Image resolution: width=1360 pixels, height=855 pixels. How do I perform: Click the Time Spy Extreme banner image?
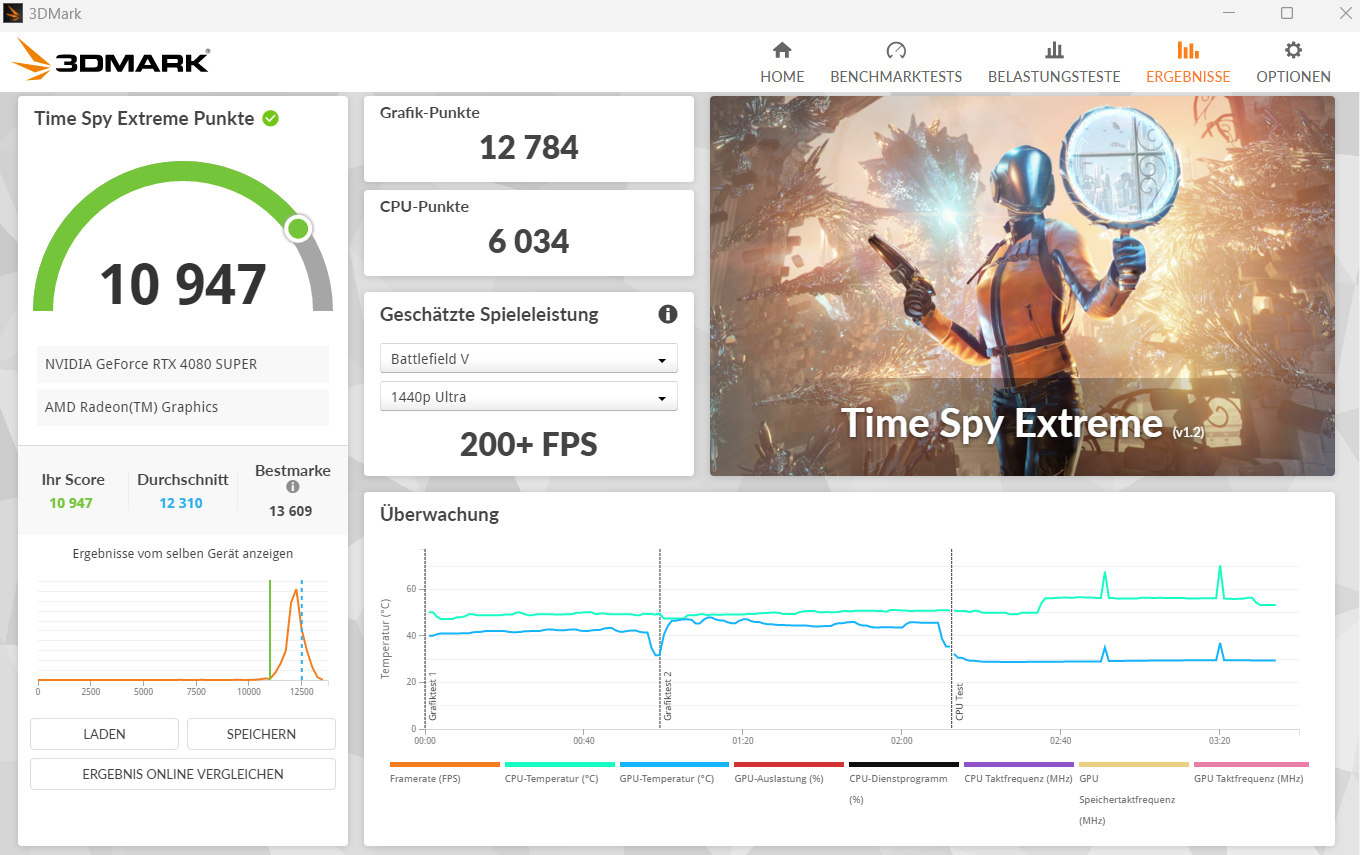coord(1022,286)
